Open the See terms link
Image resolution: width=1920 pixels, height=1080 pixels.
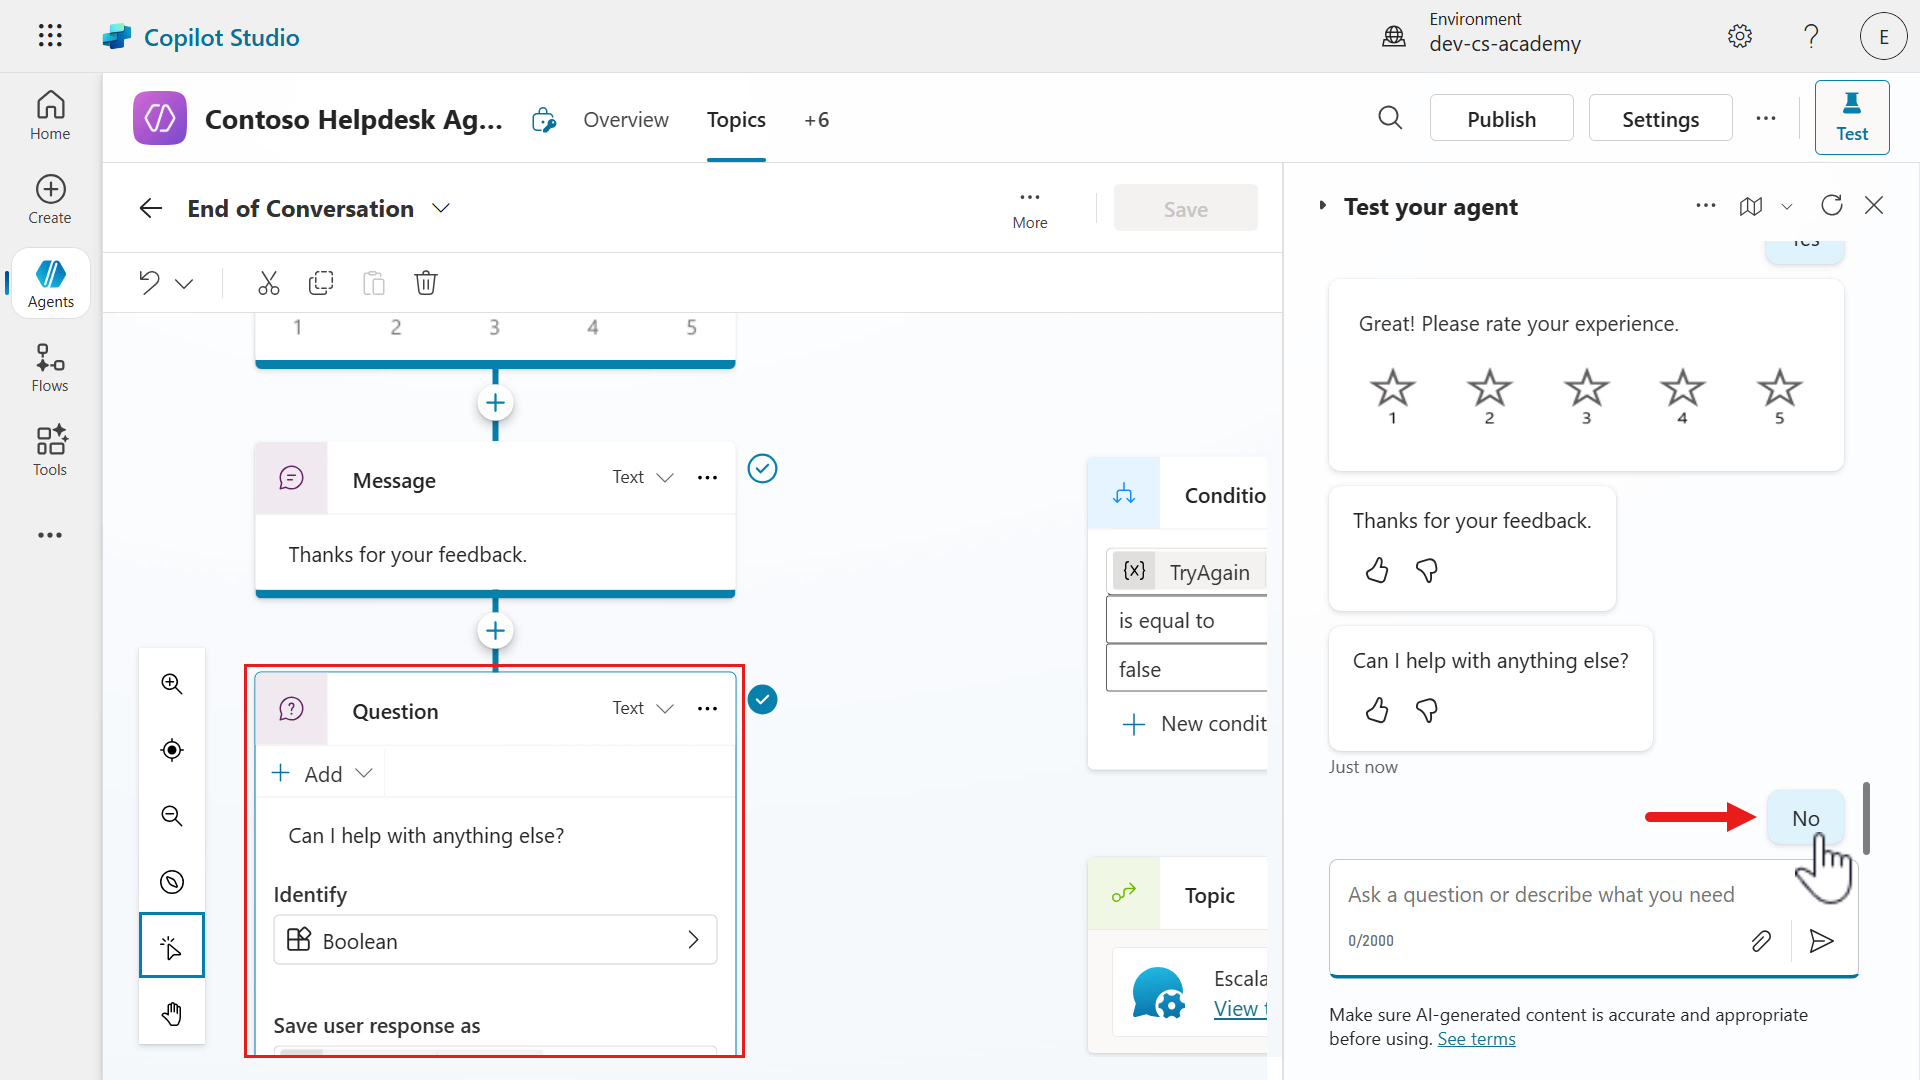(x=1476, y=1039)
